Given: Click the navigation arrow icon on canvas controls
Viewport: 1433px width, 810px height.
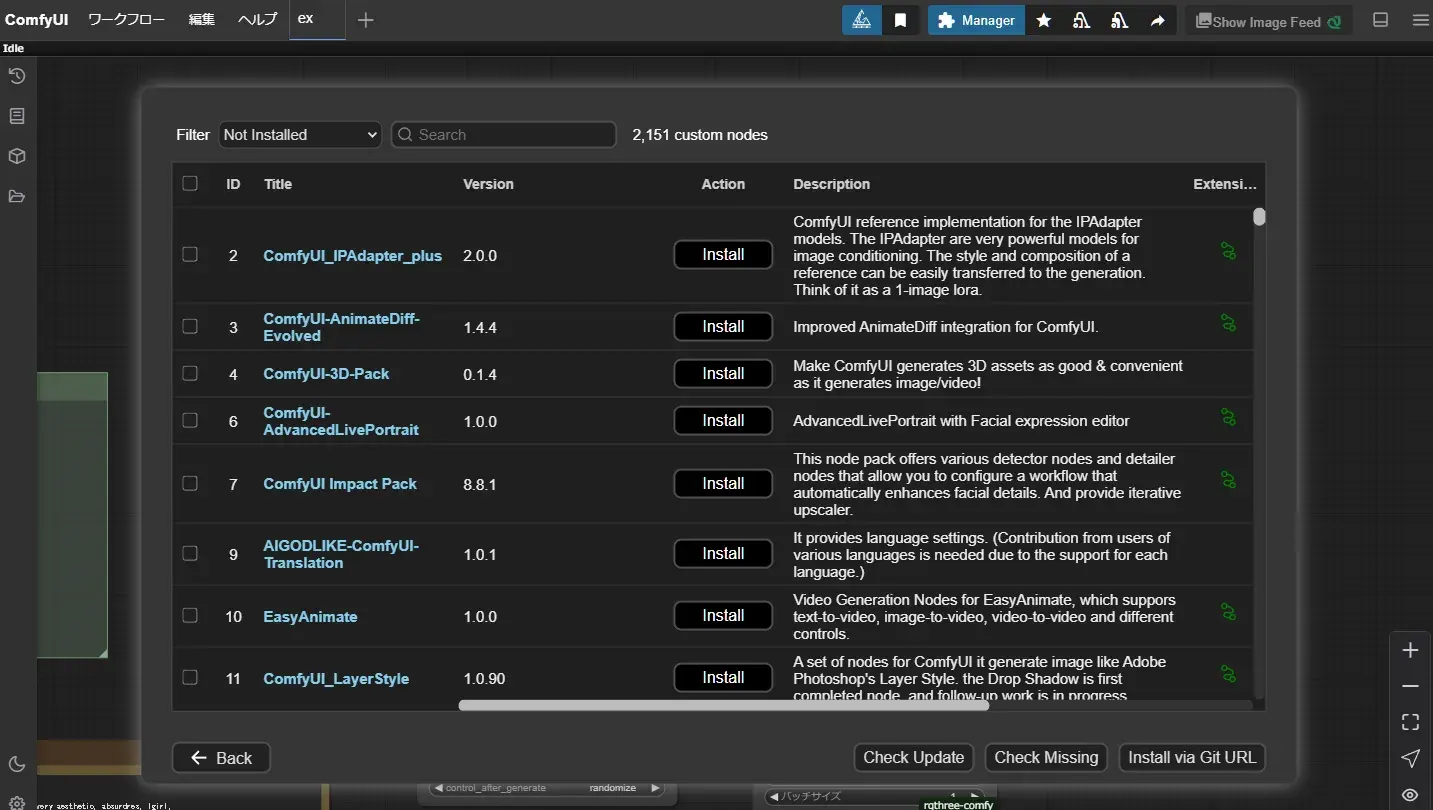Looking at the screenshot, I should (x=1410, y=758).
